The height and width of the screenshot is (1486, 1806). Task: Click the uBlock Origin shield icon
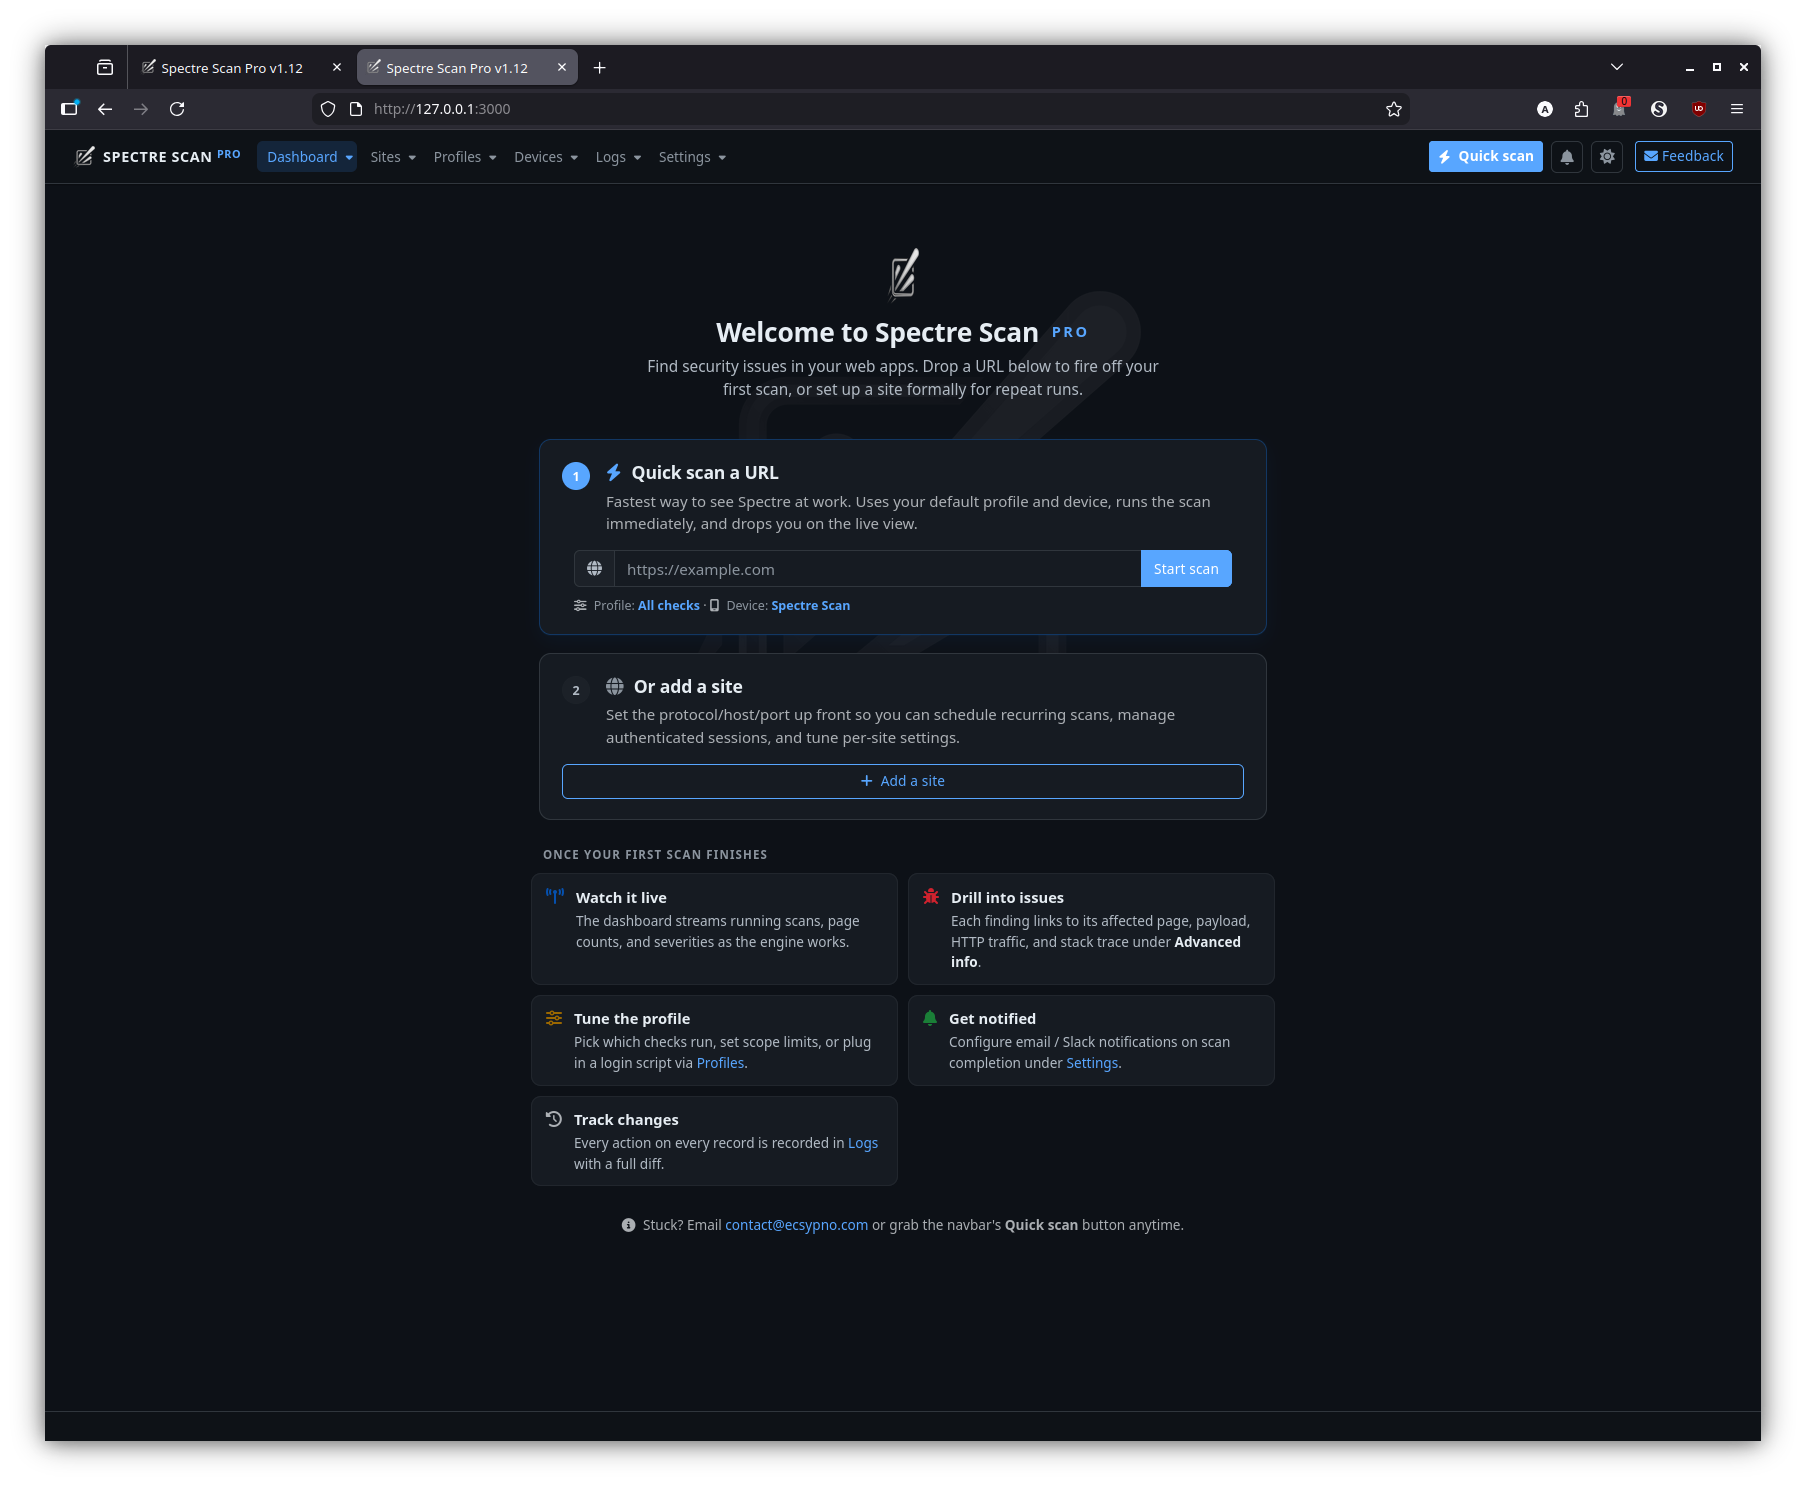click(1698, 109)
